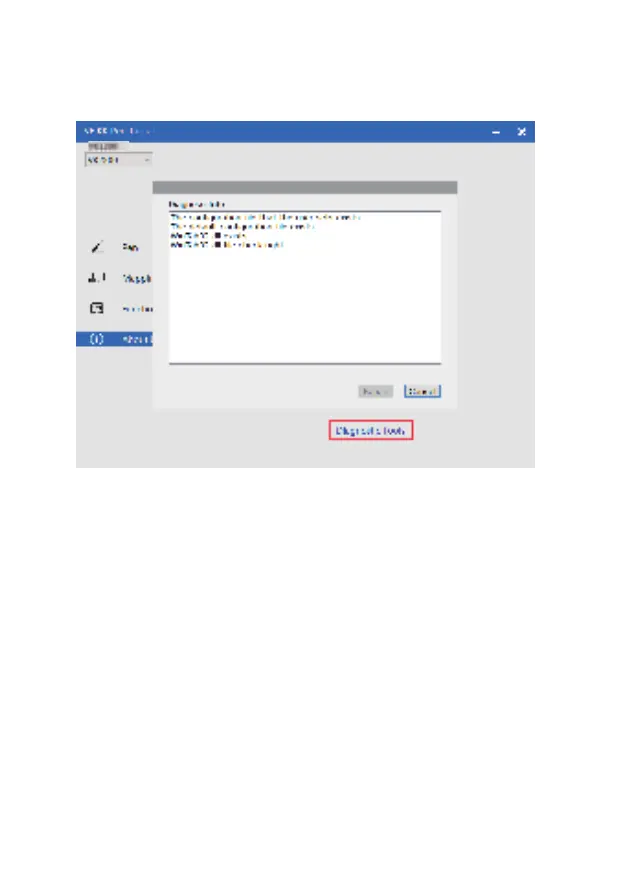
Task: Select the Pen settings icon
Action: [98, 247]
